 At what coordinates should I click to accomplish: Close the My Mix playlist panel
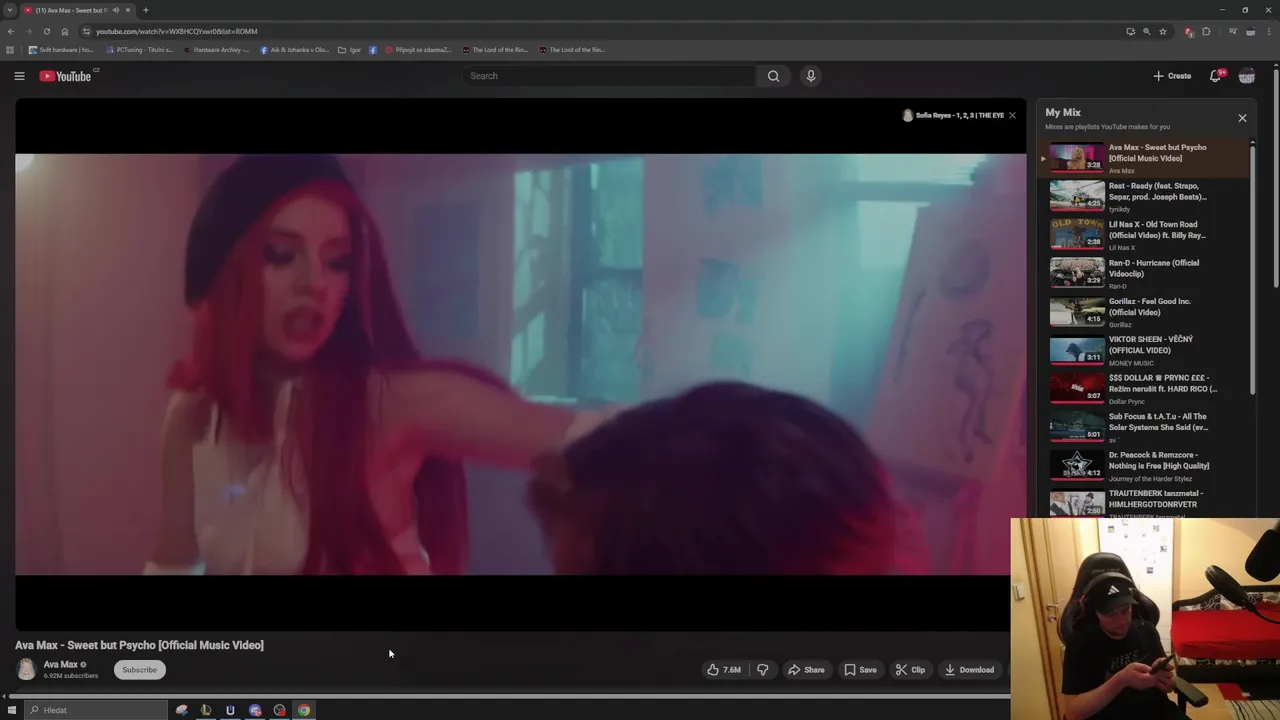click(1242, 118)
